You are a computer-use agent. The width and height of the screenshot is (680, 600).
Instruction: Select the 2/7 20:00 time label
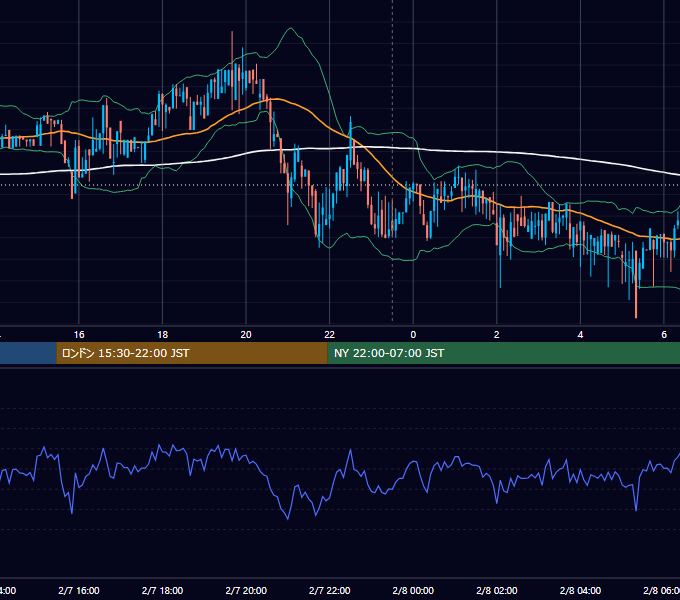pyautogui.click(x=246, y=590)
